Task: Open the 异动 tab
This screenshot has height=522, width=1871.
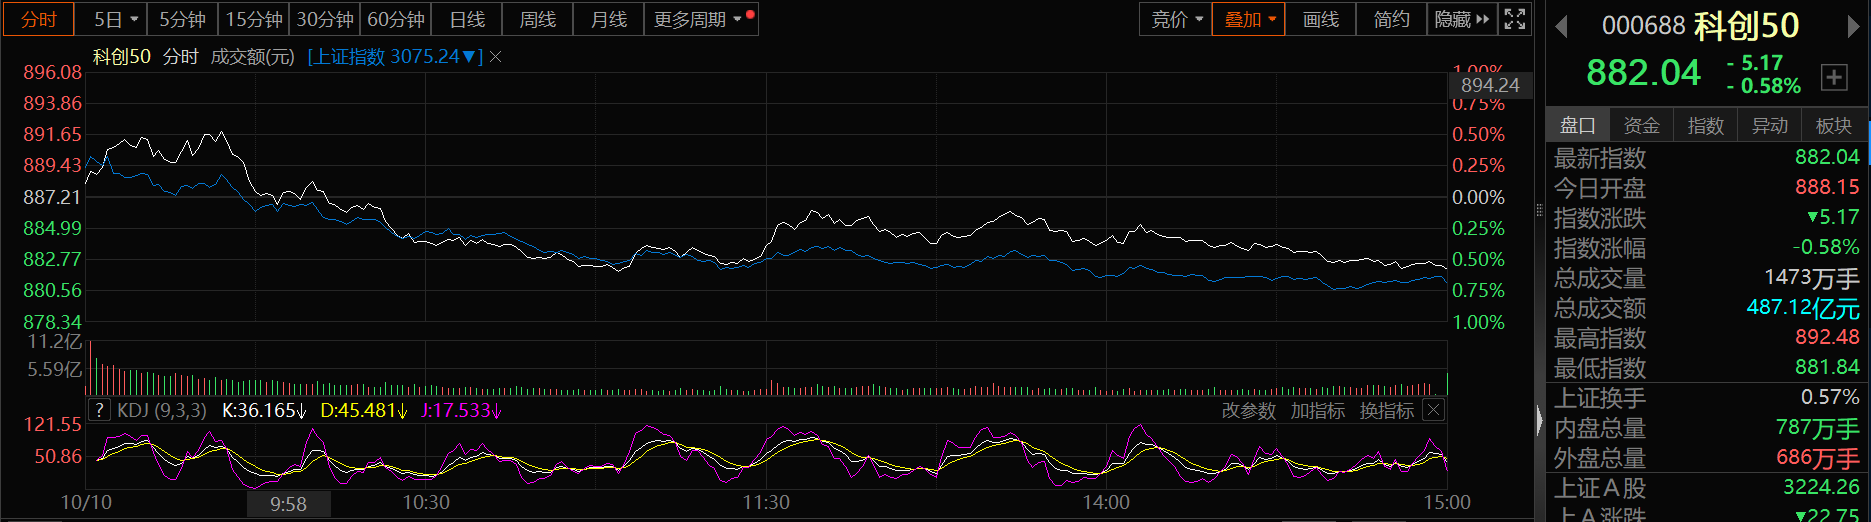Action: tap(1770, 125)
